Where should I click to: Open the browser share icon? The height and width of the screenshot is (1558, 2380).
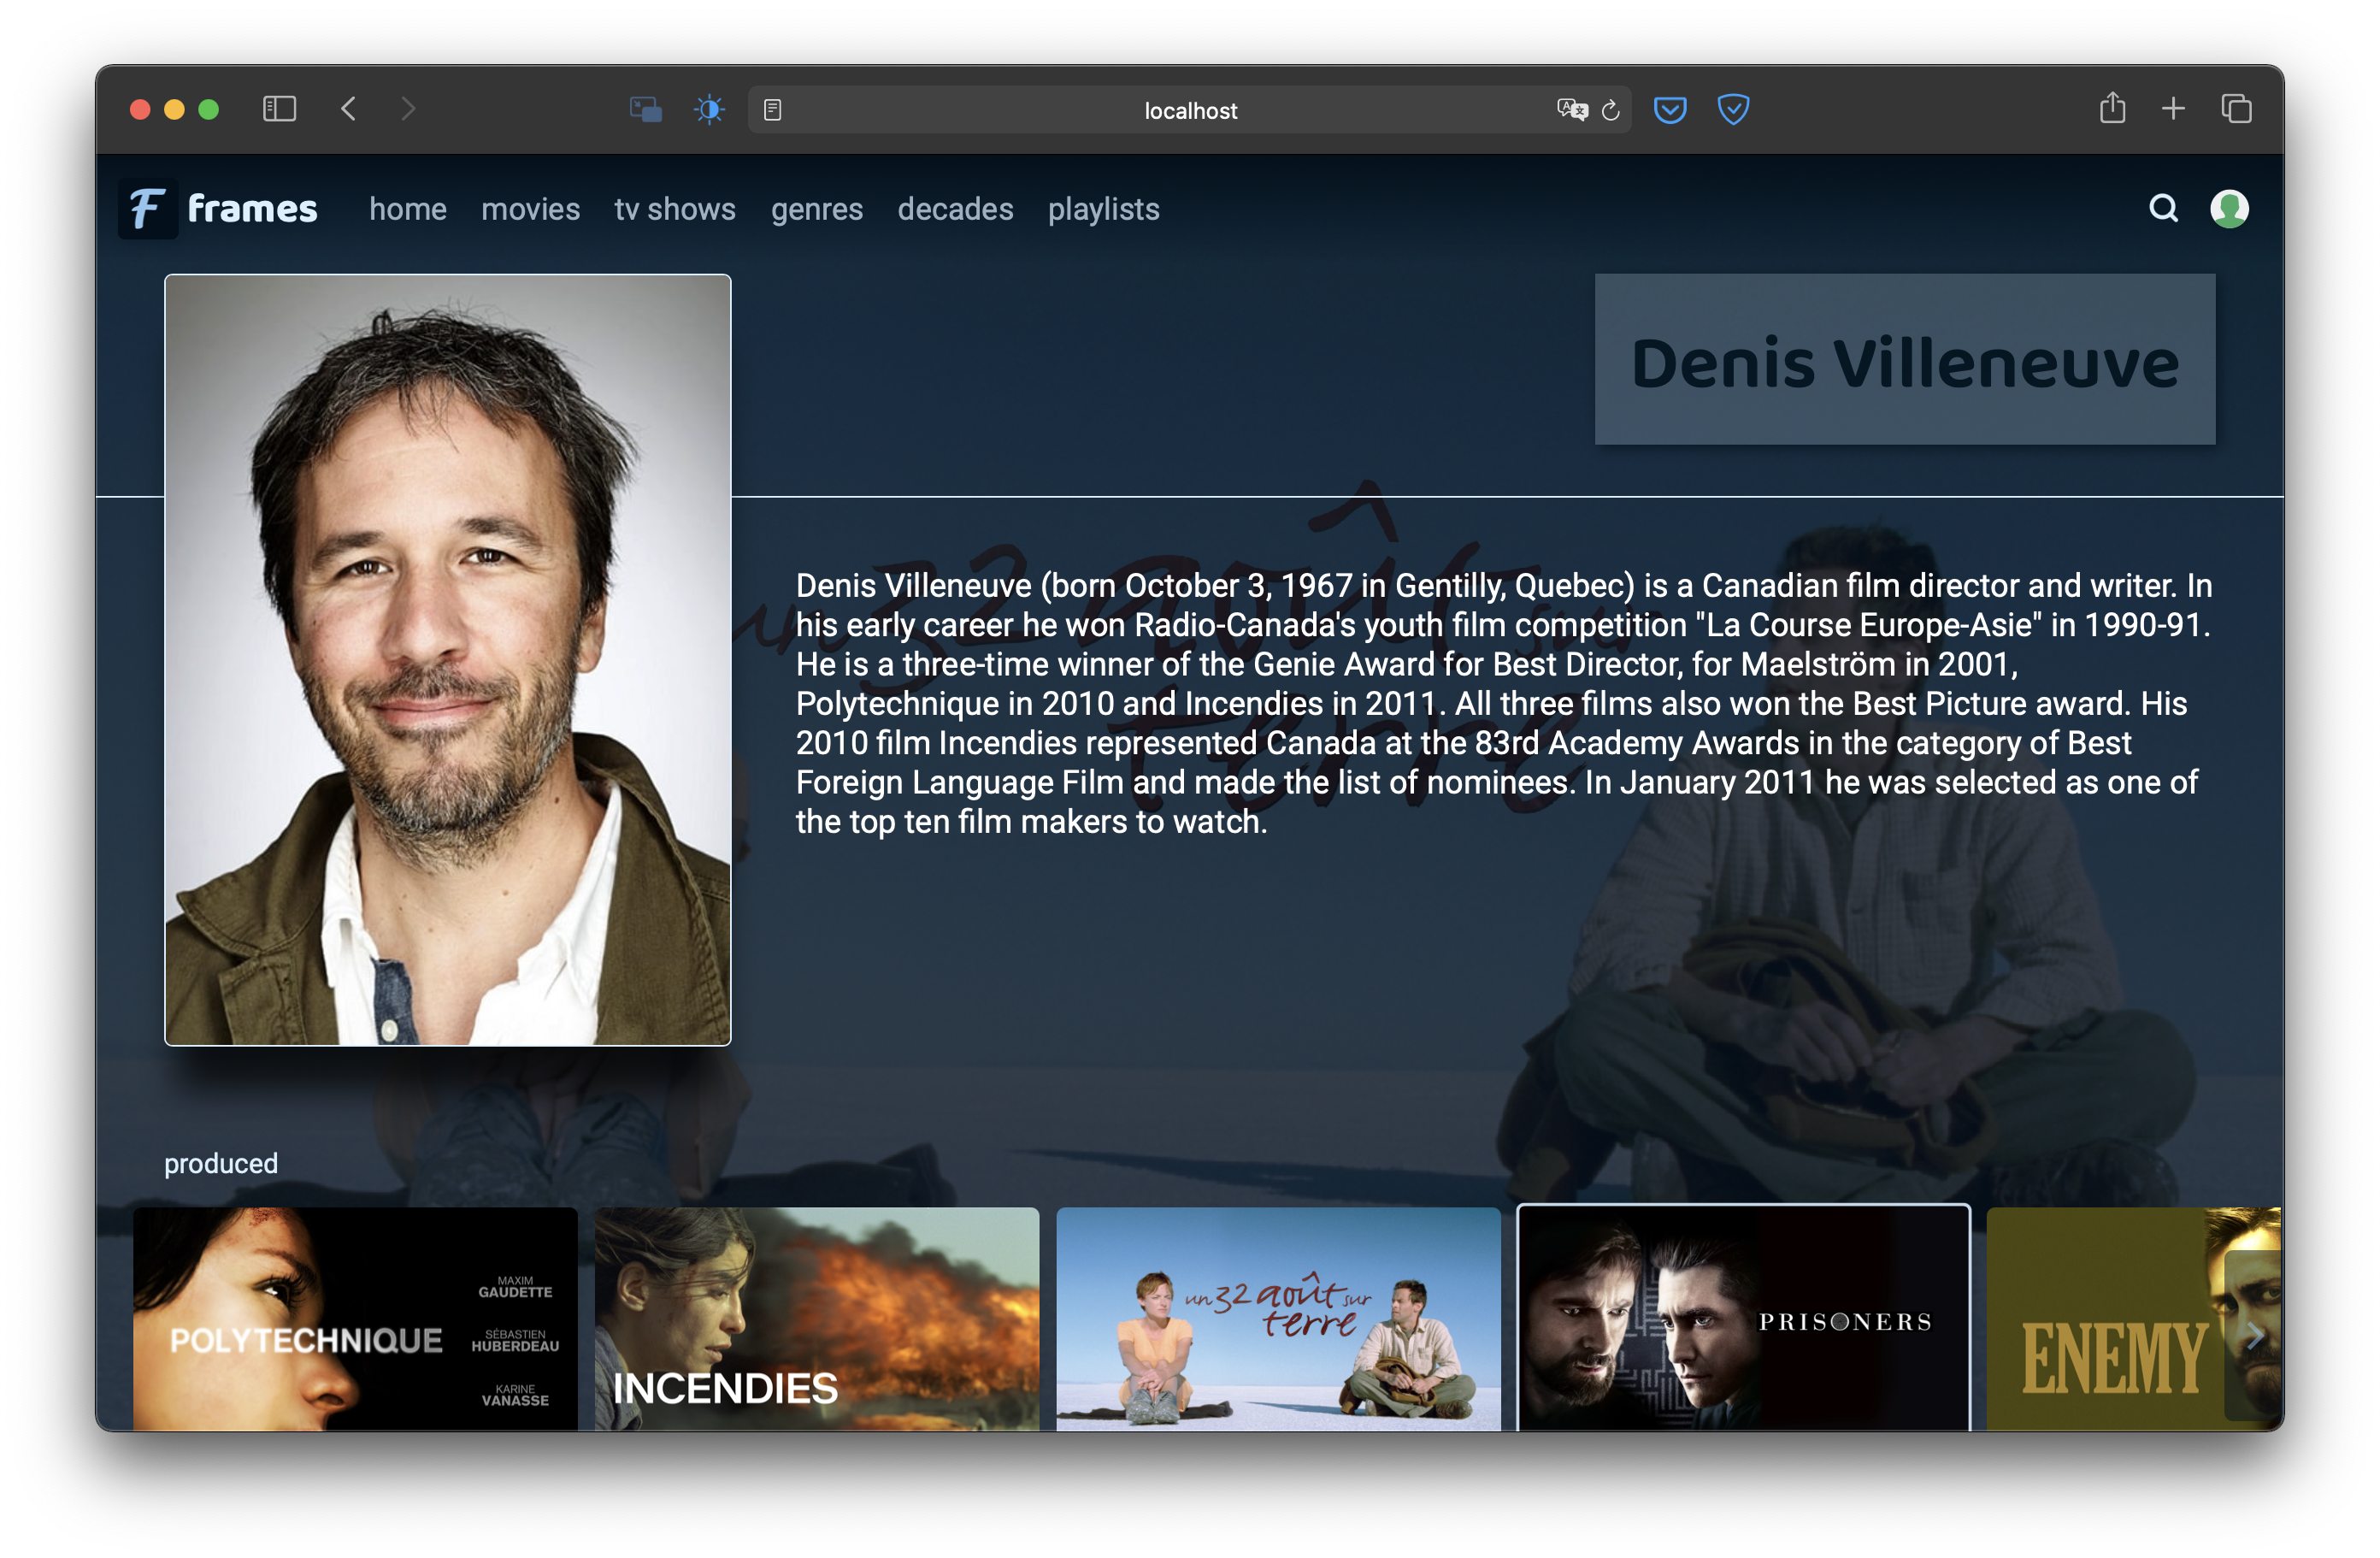click(x=2112, y=108)
